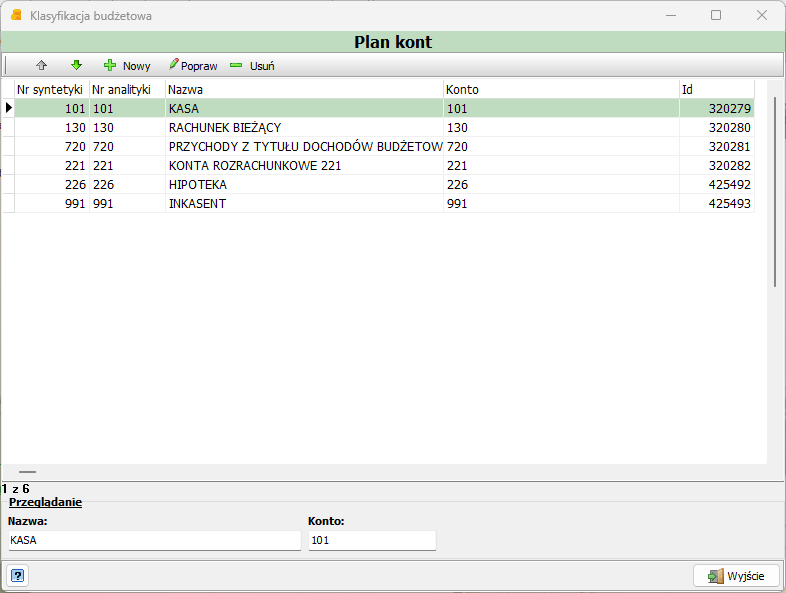Screen dimensions: 786x593
Task: Click row indicator arrow for KASA row
Action: [9, 108]
